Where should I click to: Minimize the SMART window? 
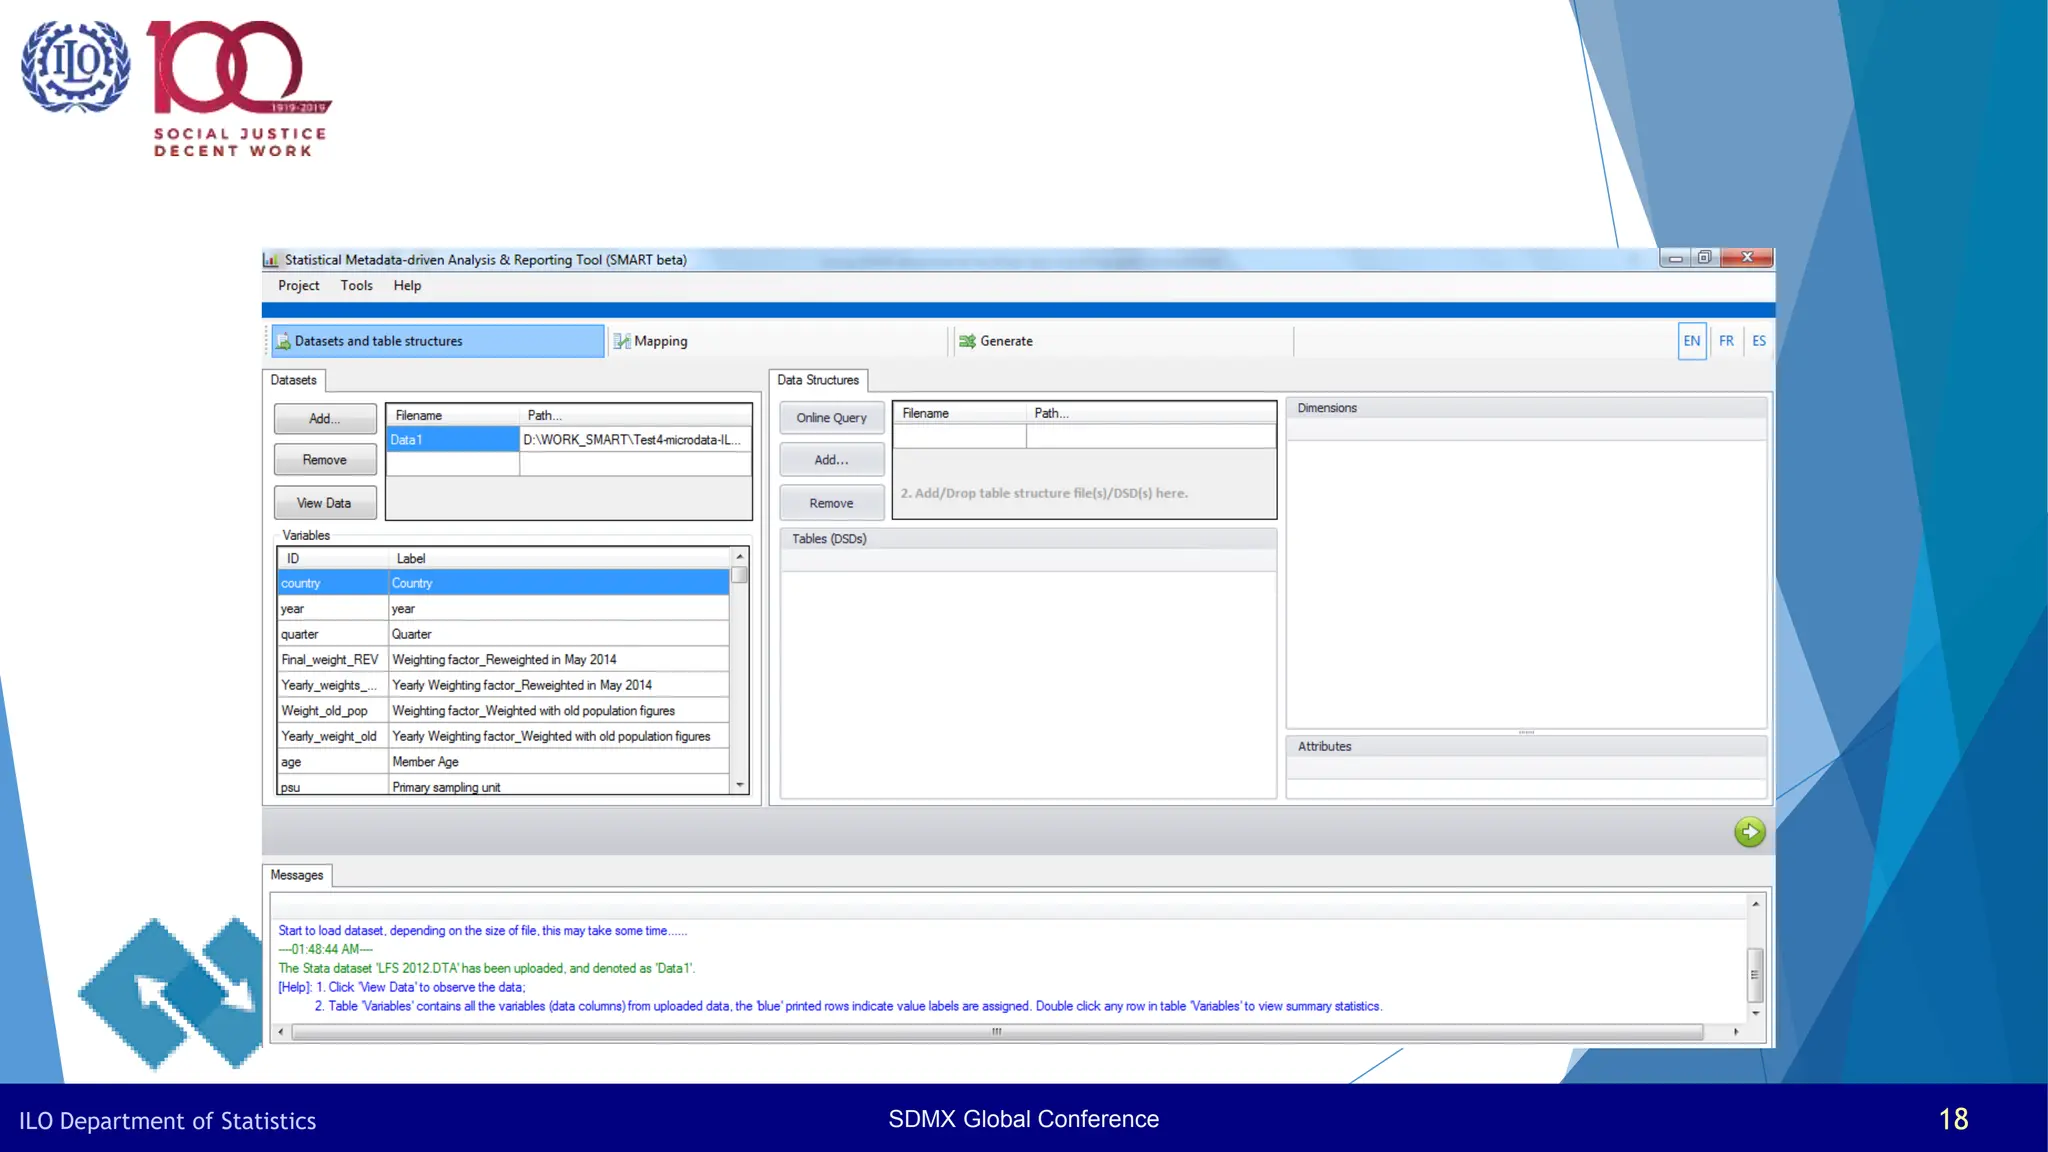(x=1675, y=258)
